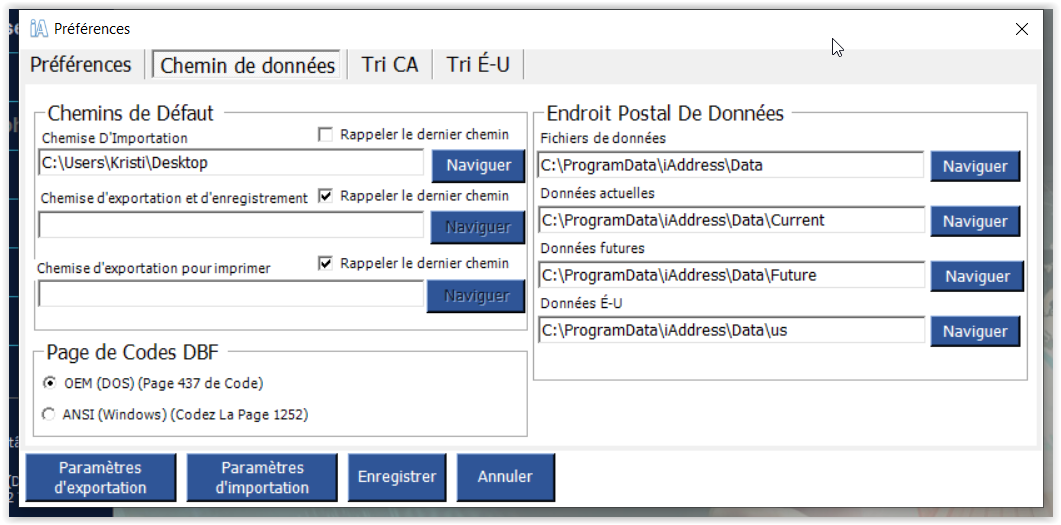Screen dimensions: 1061x525
Task: Select the Tri É-U tab
Action: (478, 64)
